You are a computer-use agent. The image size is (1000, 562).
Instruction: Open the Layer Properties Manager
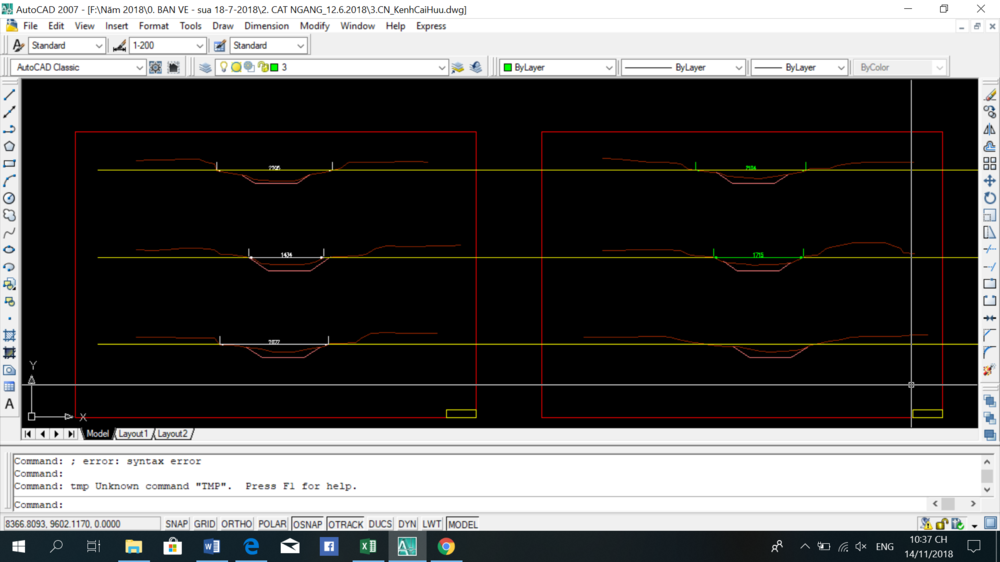(x=205, y=68)
